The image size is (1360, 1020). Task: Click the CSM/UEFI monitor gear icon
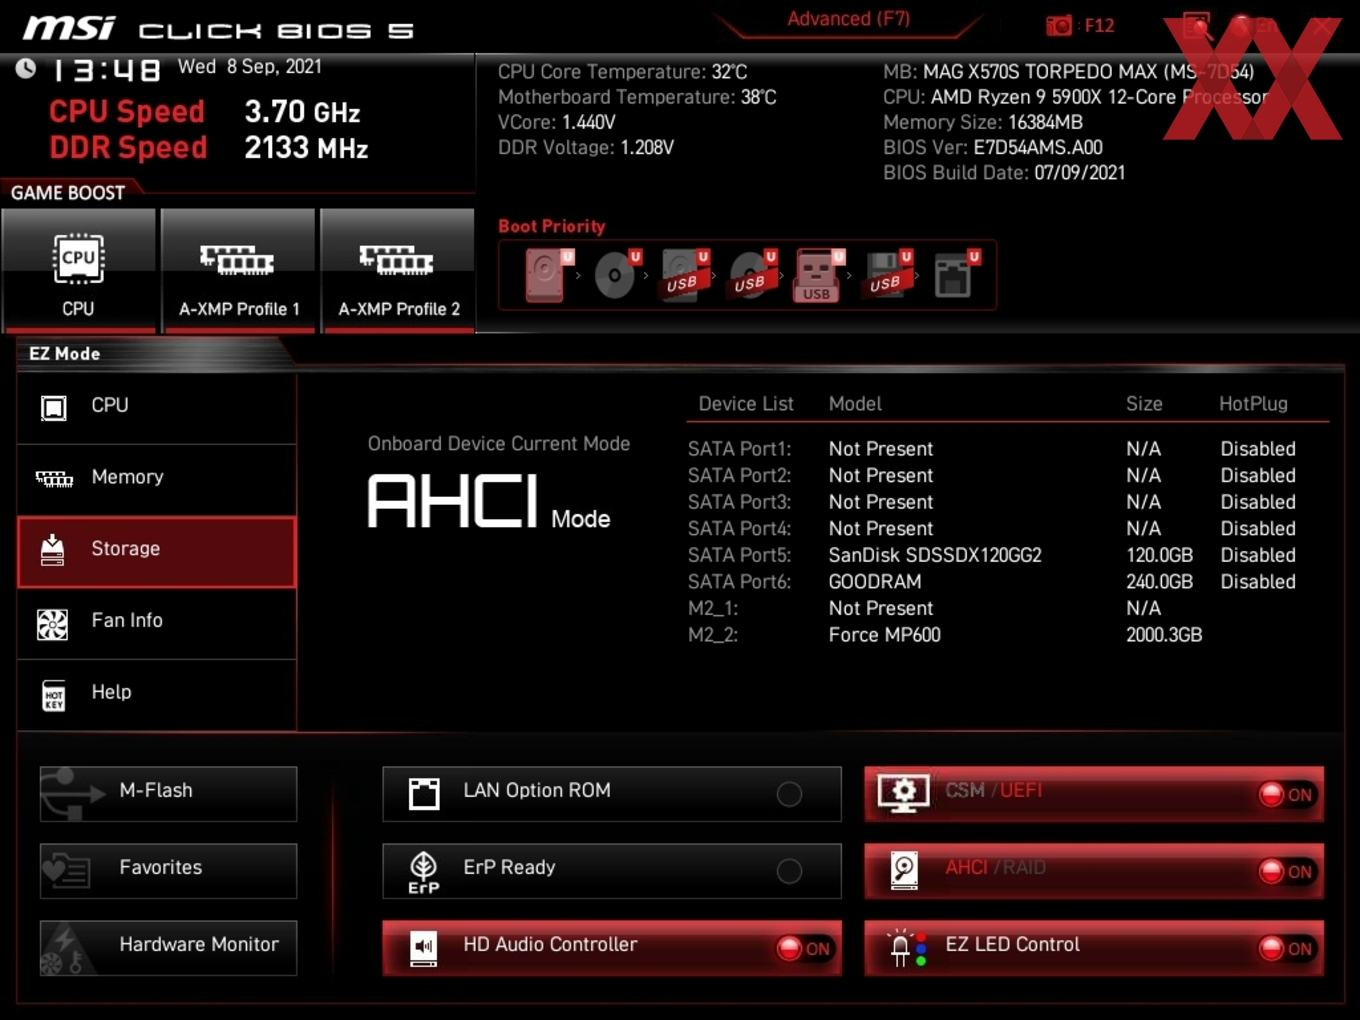[903, 793]
